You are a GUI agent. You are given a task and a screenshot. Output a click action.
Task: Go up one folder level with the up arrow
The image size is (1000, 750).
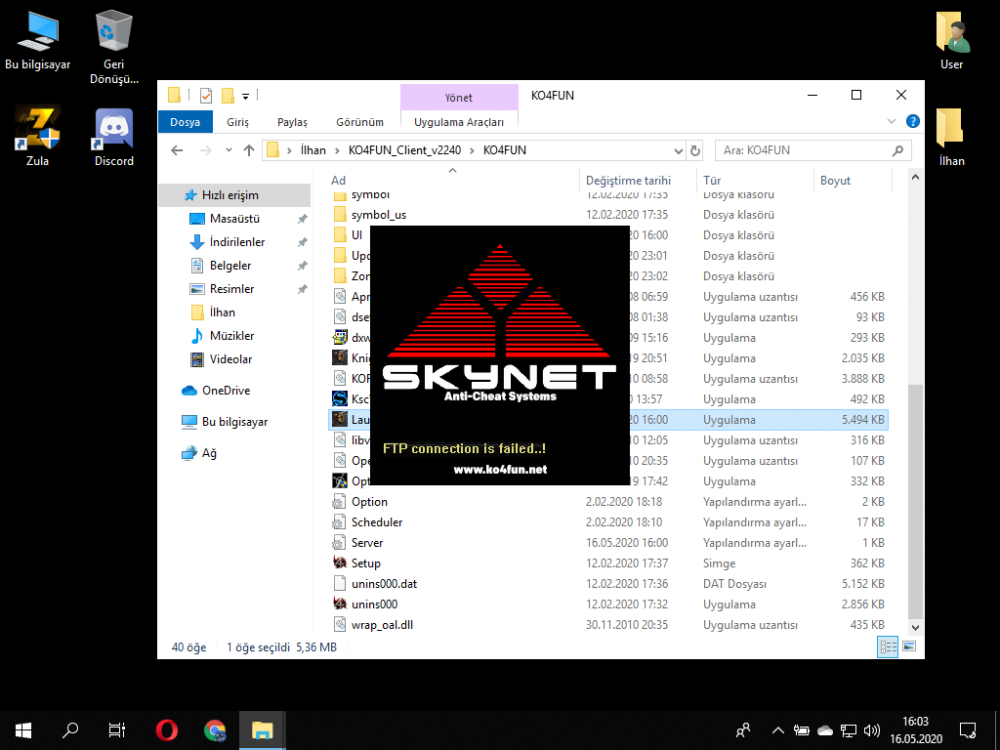pos(248,151)
